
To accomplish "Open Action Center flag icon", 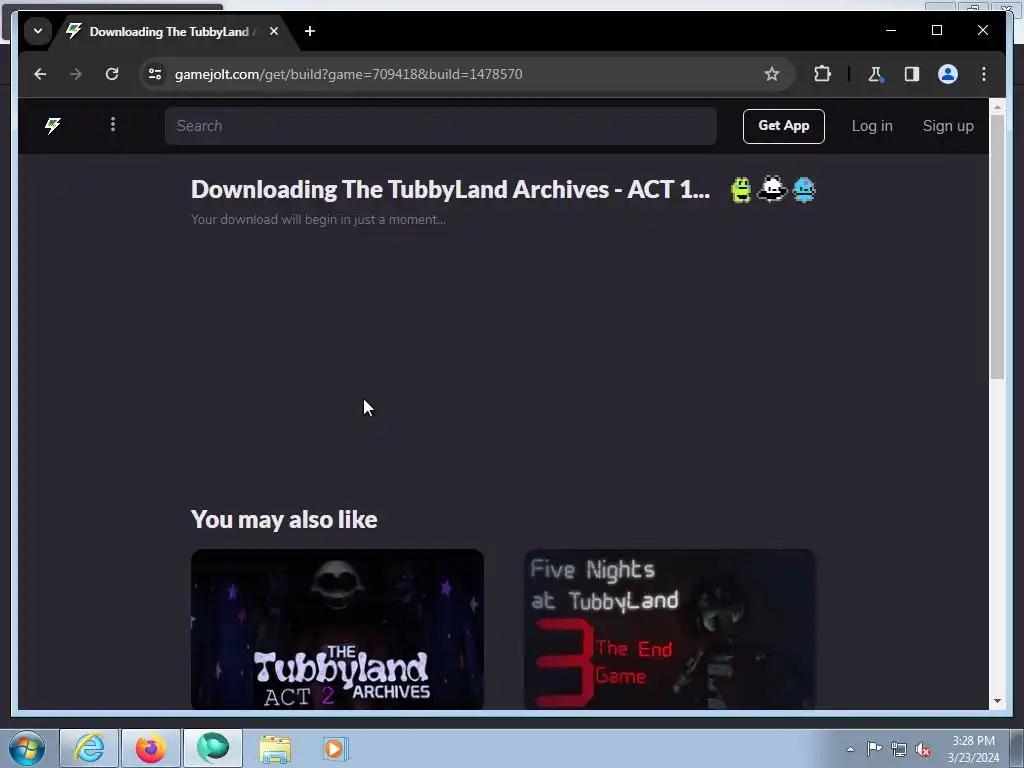I will coord(874,748).
